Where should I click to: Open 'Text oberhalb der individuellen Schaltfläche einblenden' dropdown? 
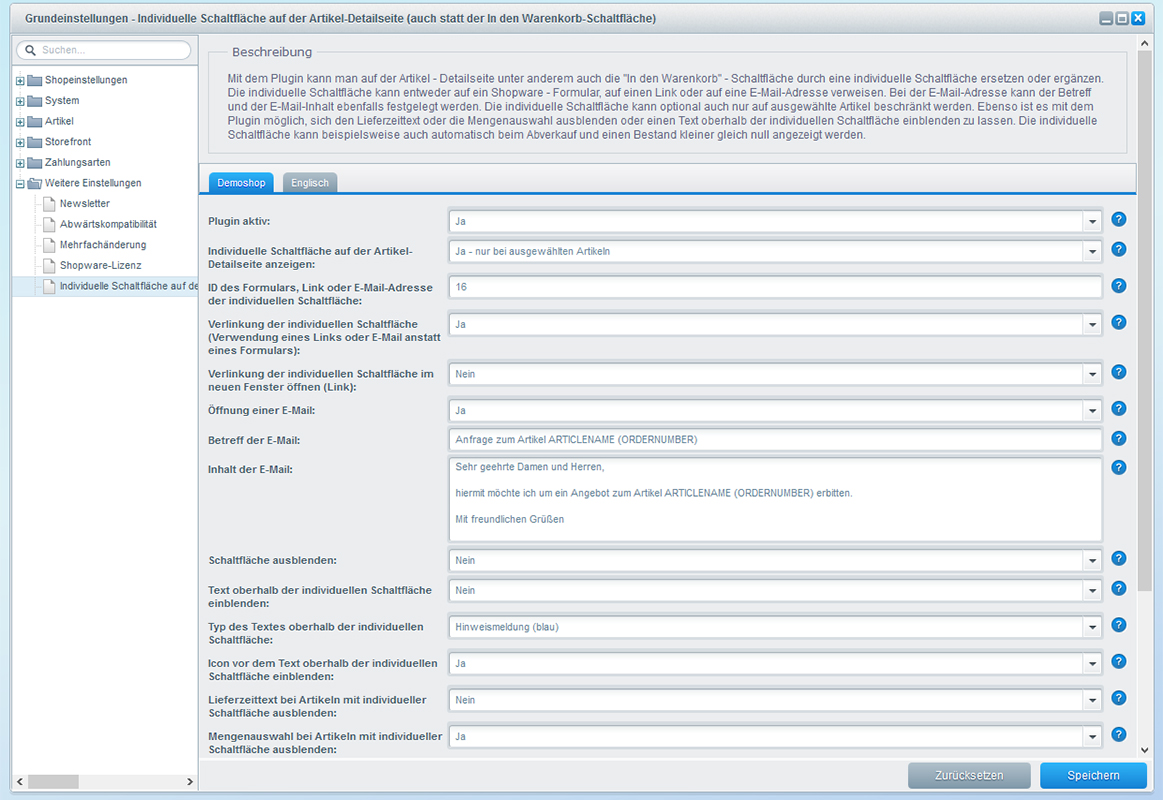point(1092,591)
